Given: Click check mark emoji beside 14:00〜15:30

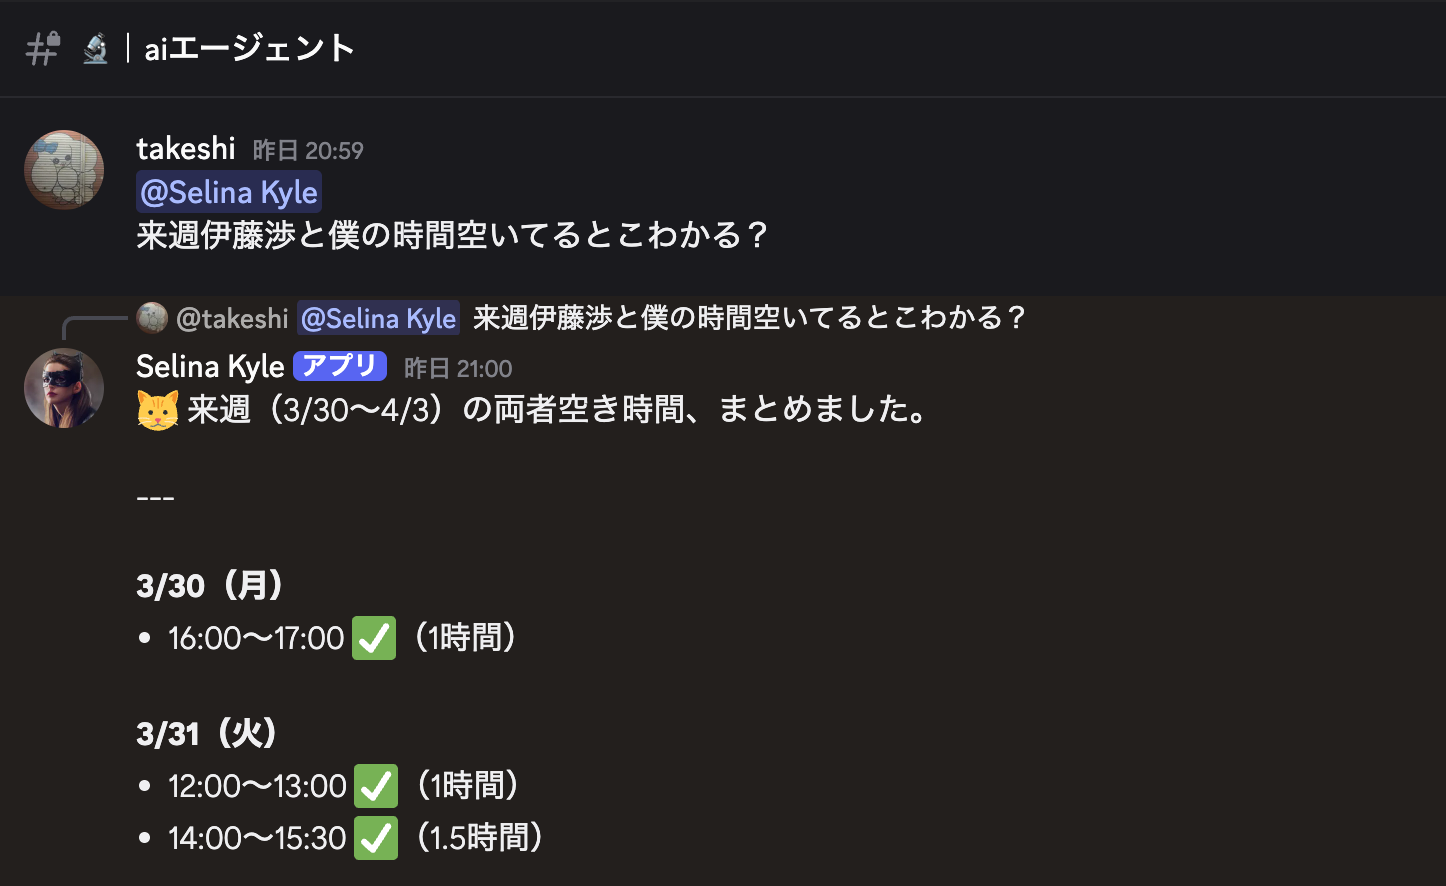Looking at the screenshot, I should (376, 838).
